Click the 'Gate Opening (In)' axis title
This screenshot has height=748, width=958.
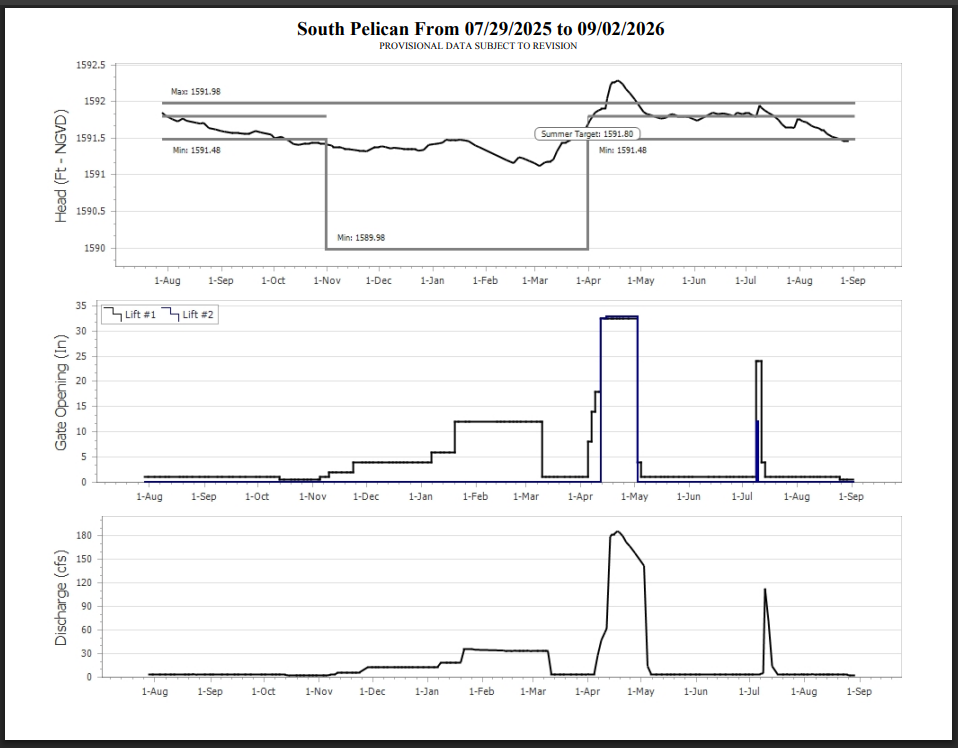(x=60, y=393)
